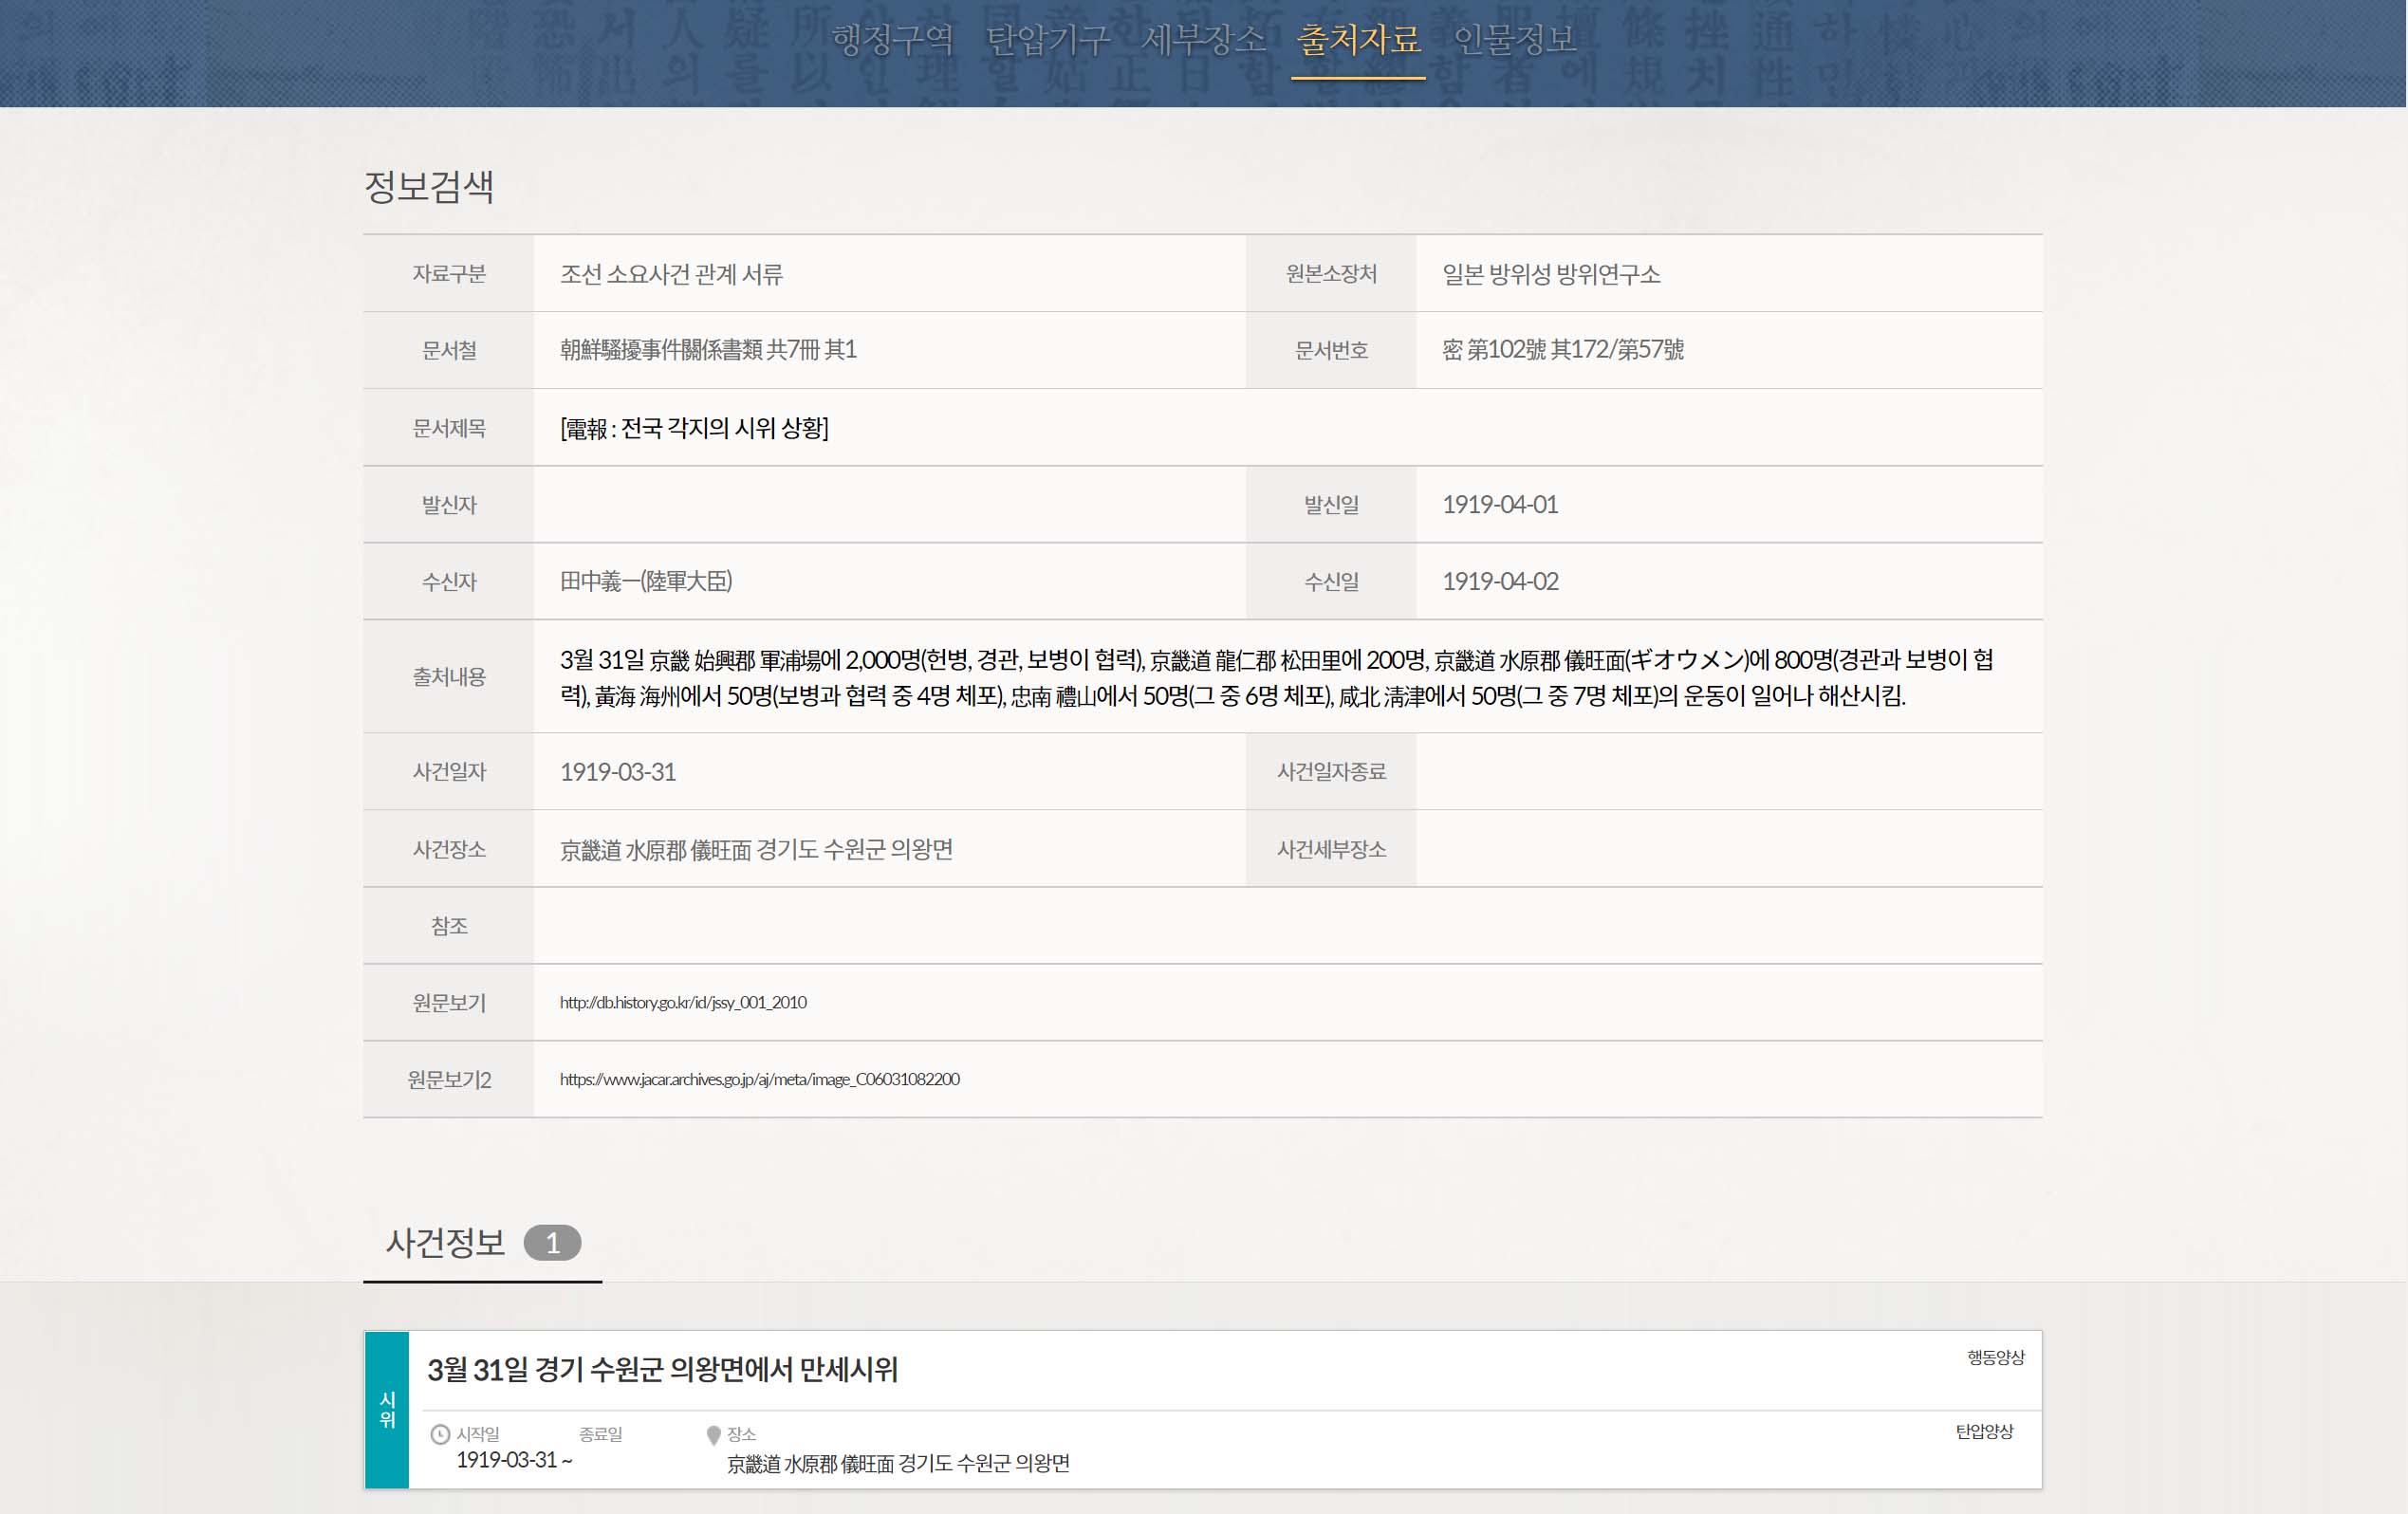Open the jacar.archives.go.jp image link
Screen dimensions: 2408x1514
759,1079
